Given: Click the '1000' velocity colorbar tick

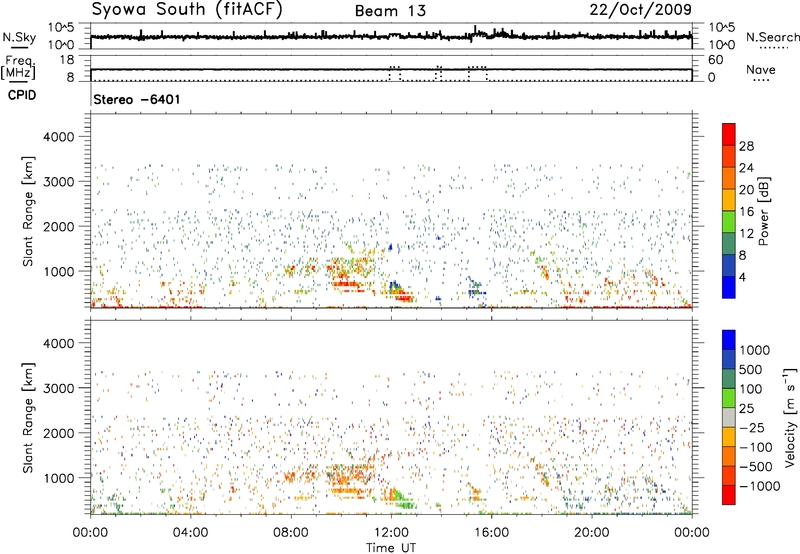Looking at the screenshot, I should click(754, 350).
